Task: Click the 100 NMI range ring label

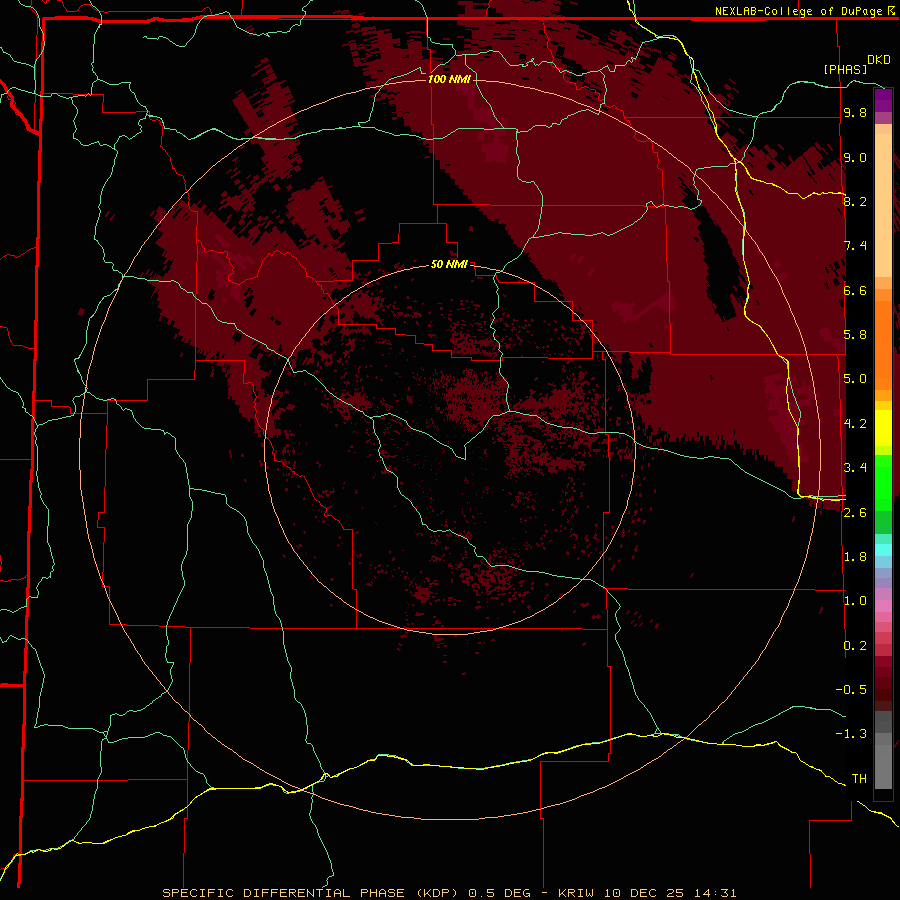Action: point(449,79)
